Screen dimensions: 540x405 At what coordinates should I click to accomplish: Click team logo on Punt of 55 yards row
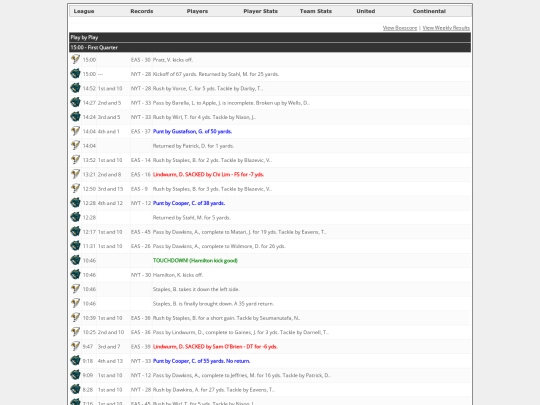[x=75, y=361]
